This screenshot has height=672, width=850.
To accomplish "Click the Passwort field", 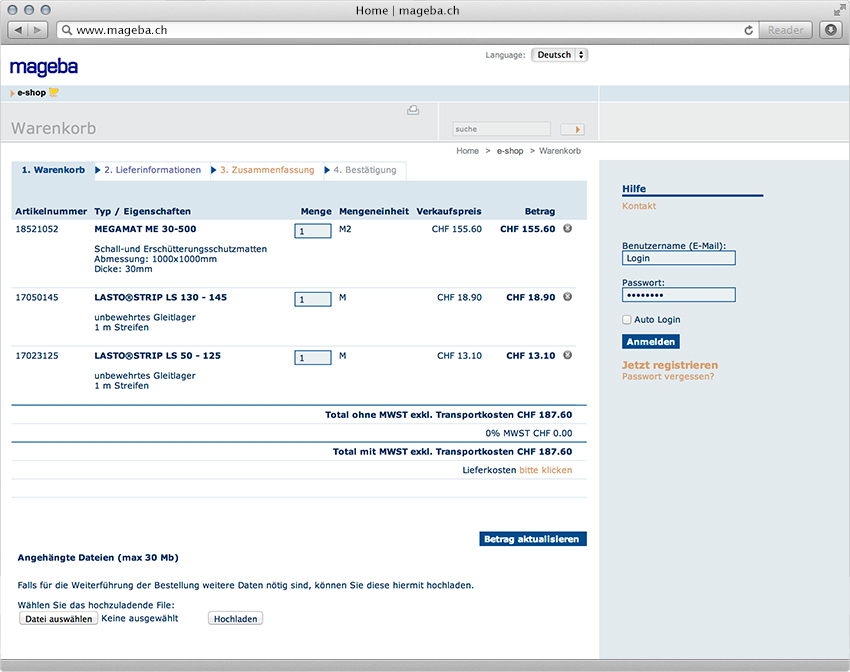I will [x=679, y=295].
